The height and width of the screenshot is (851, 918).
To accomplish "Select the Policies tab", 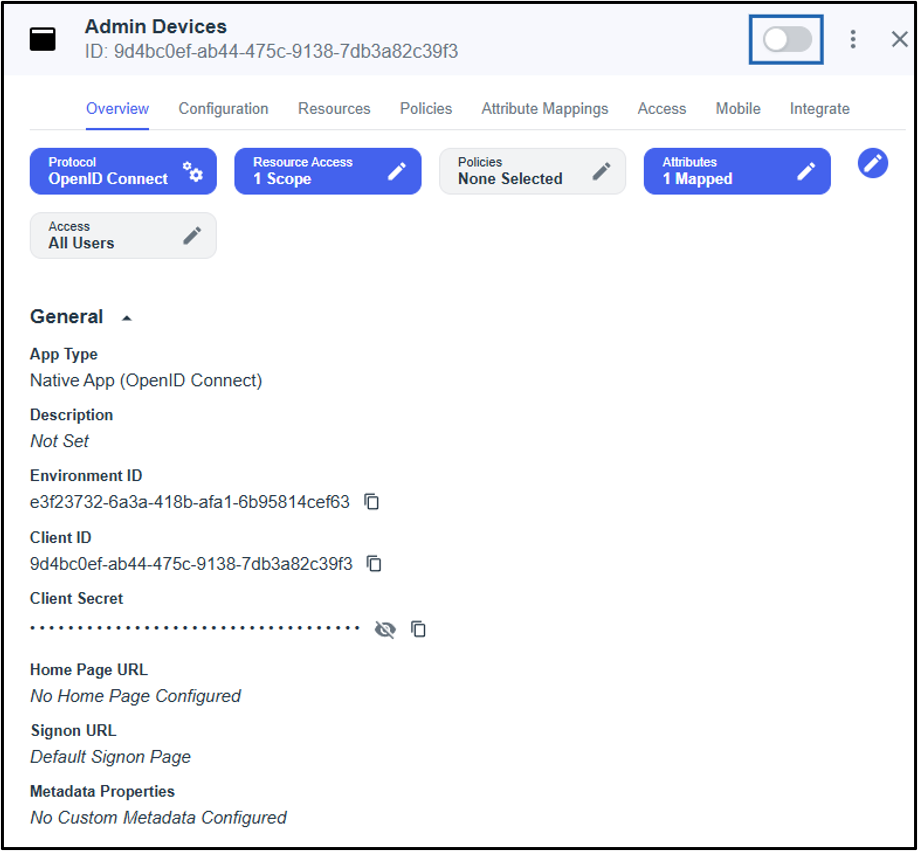I will pyautogui.click(x=426, y=109).
